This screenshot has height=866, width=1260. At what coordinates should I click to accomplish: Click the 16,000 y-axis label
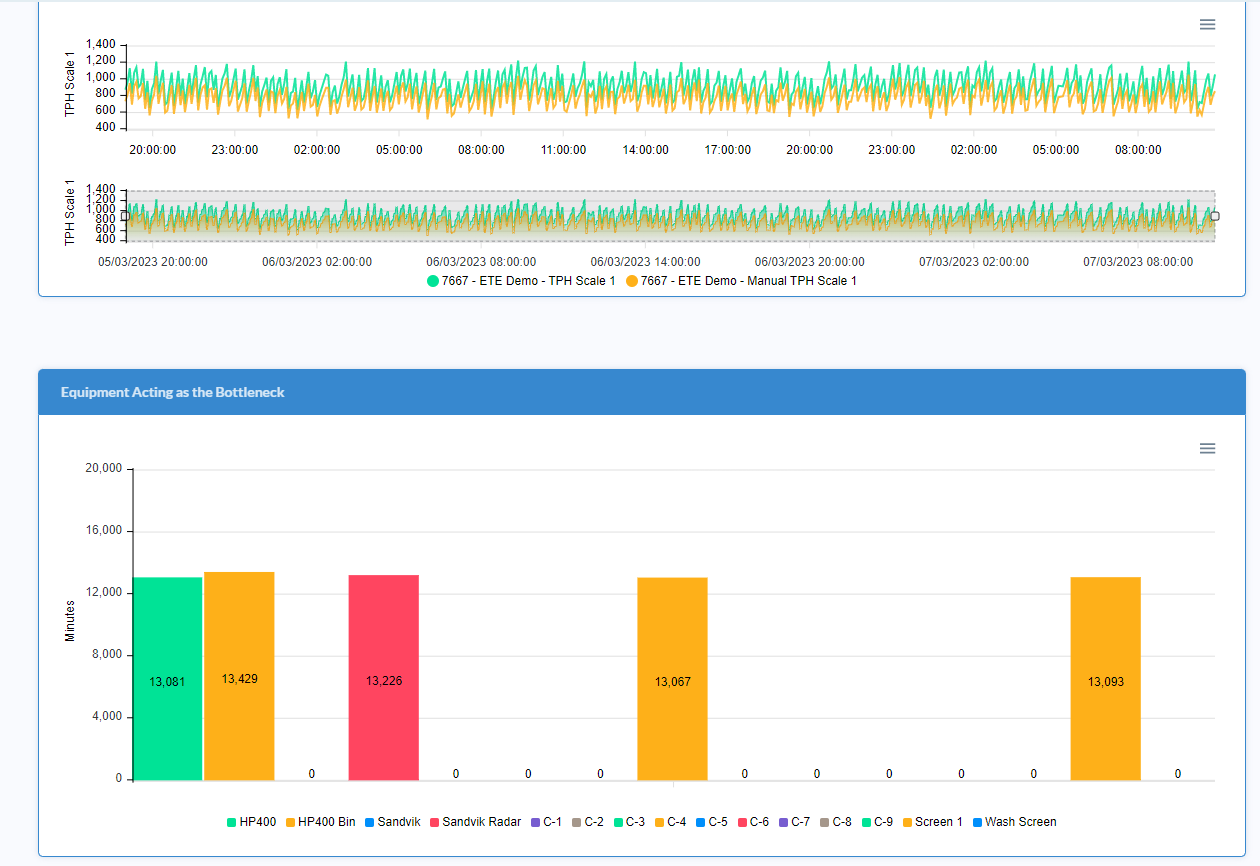point(103,530)
